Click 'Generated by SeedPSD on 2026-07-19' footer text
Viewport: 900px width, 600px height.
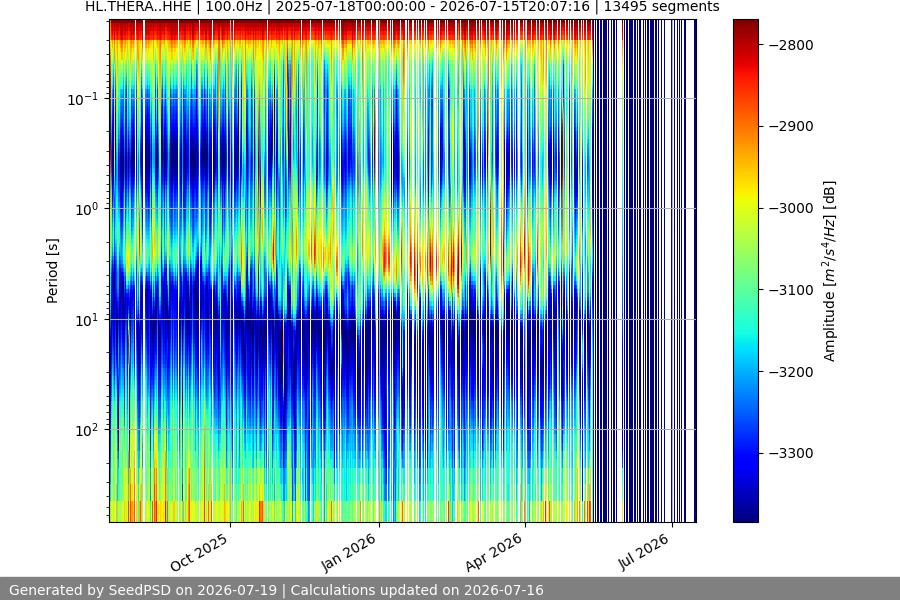(143, 590)
